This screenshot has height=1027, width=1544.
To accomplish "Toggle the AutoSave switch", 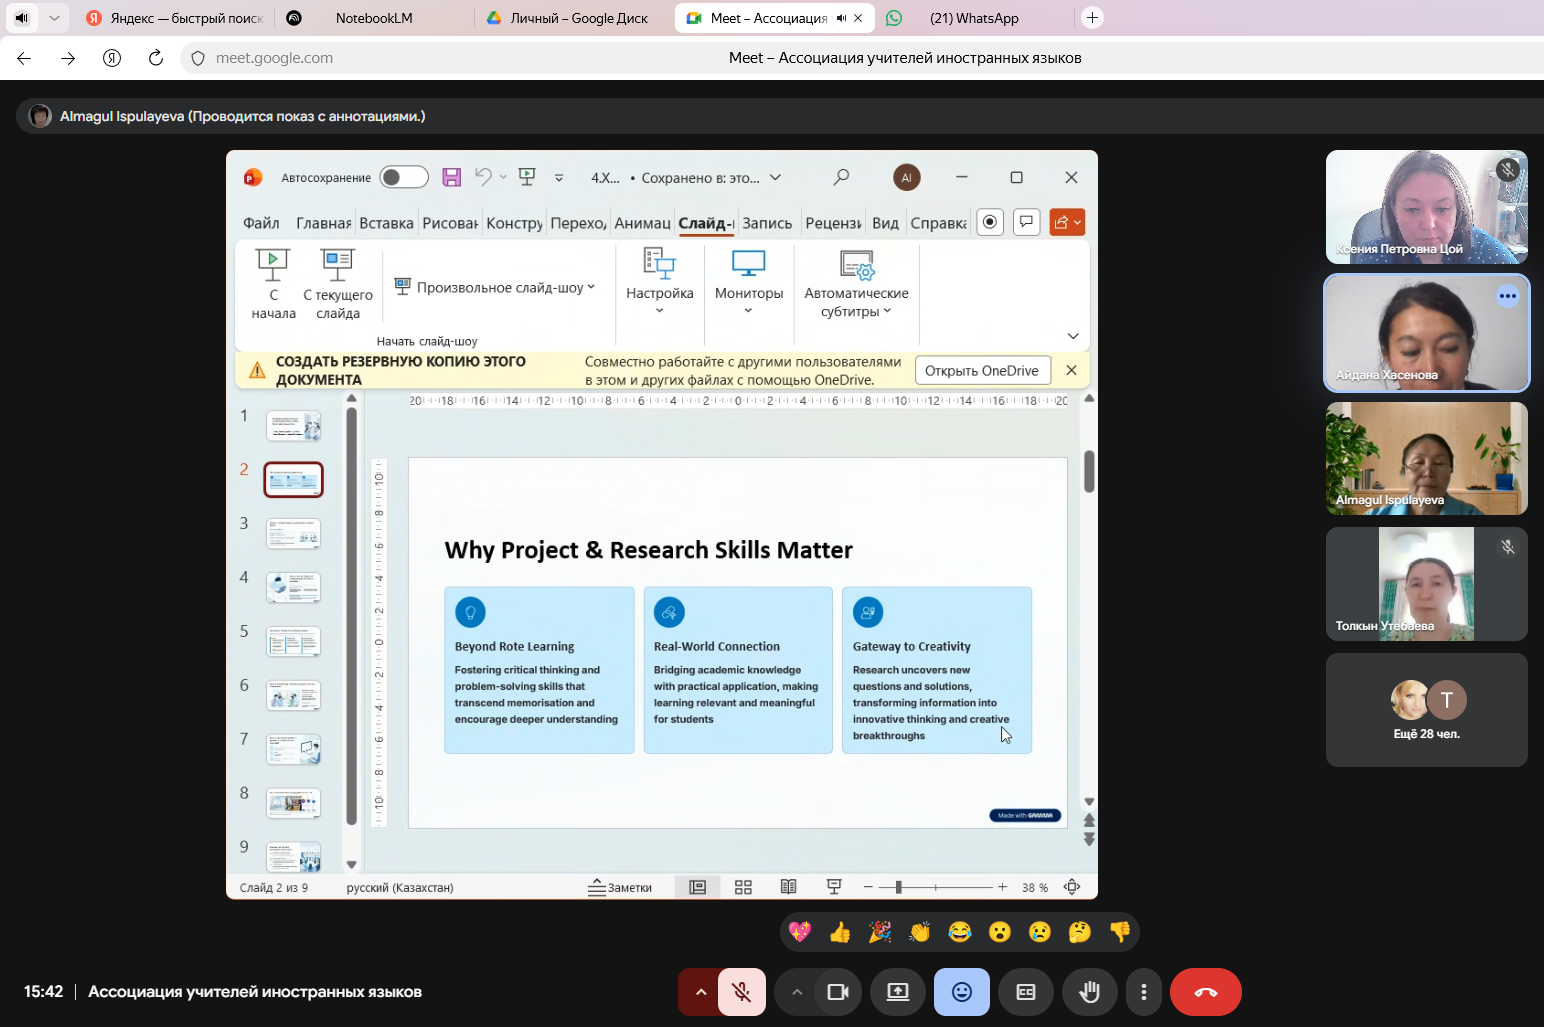I will 404,177.
